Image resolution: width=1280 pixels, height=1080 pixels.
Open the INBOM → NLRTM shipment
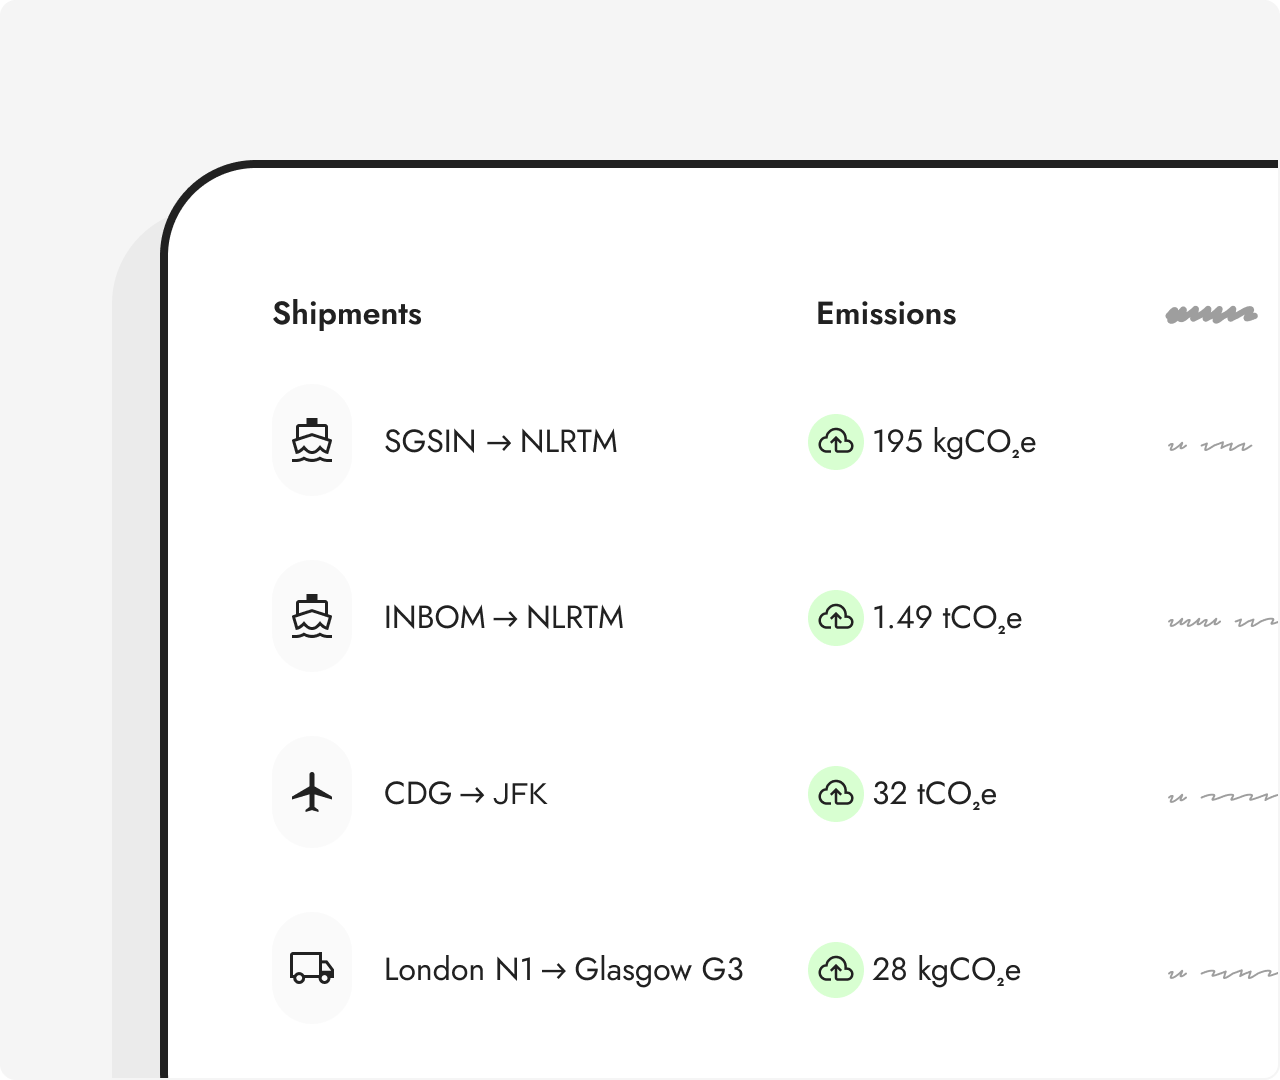click(x=504, y=617)
